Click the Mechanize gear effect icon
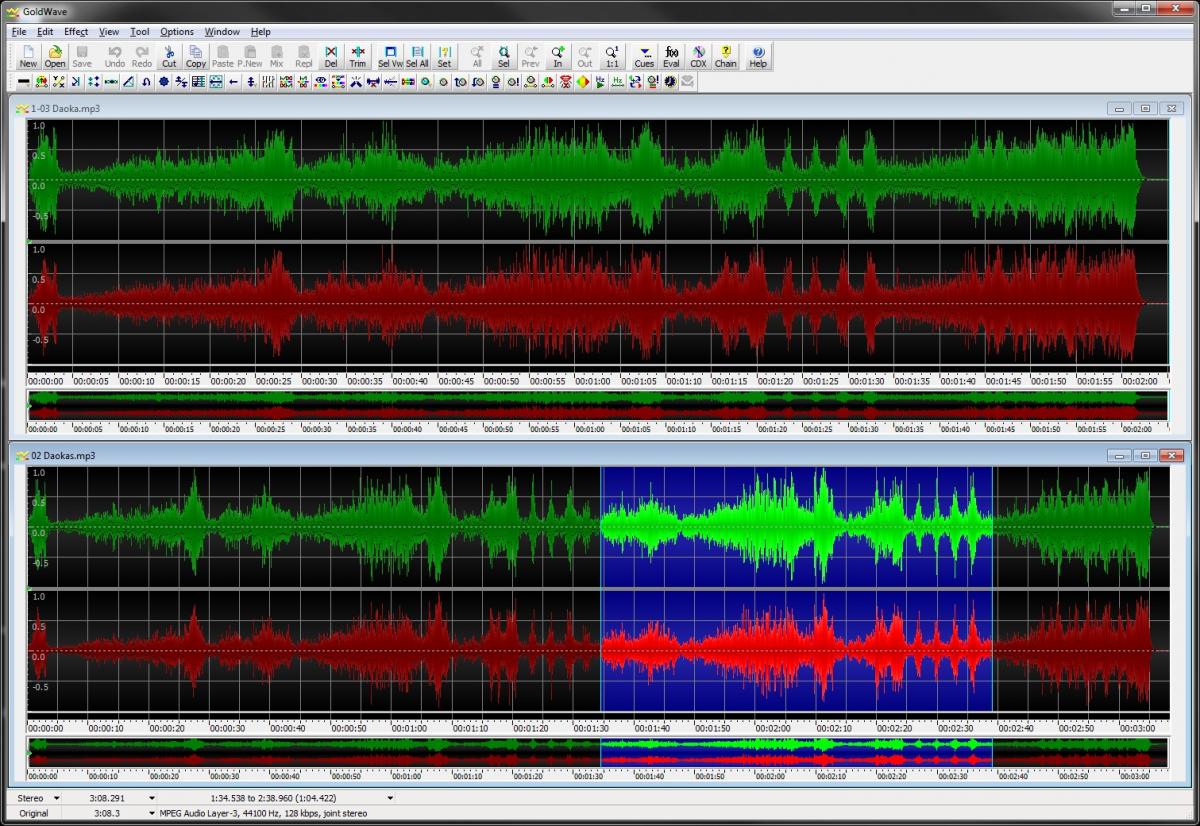The width and height of the screenshot is (1200, 826). [163, 81]
